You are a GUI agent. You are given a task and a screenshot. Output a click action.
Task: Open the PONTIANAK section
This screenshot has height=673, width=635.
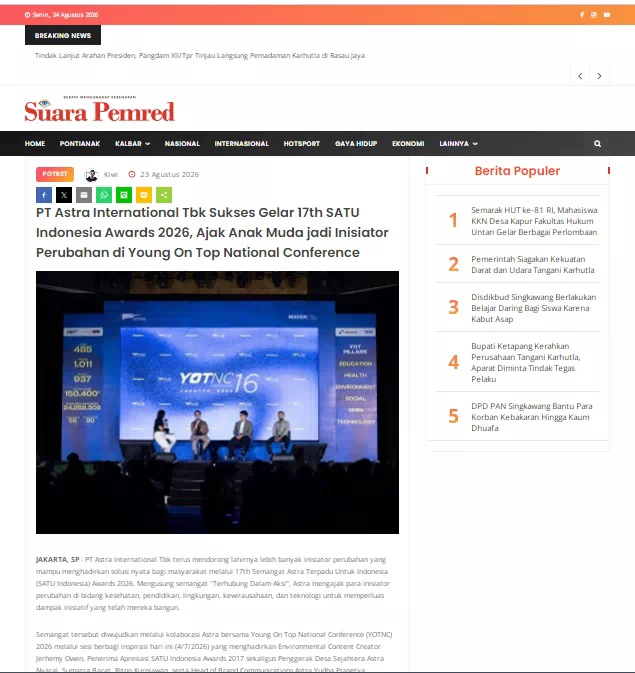(x=80, y=144)
